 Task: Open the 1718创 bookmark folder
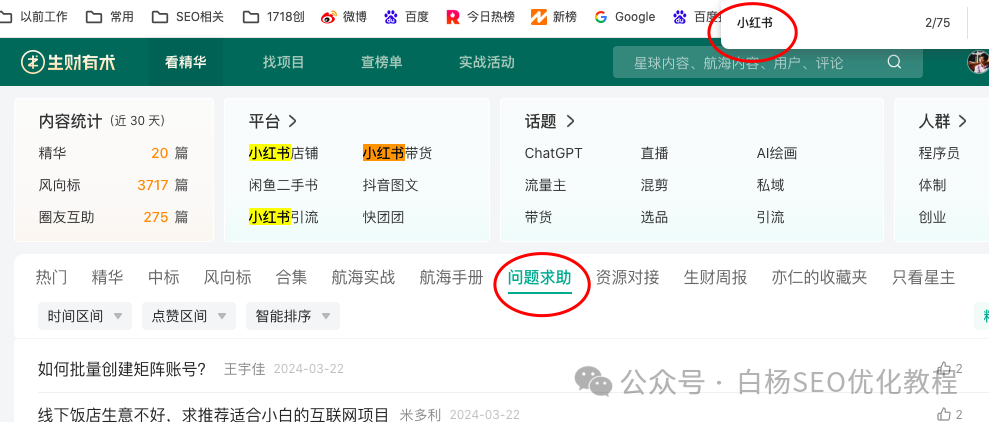pyautogui.click(x=274, y=17)
